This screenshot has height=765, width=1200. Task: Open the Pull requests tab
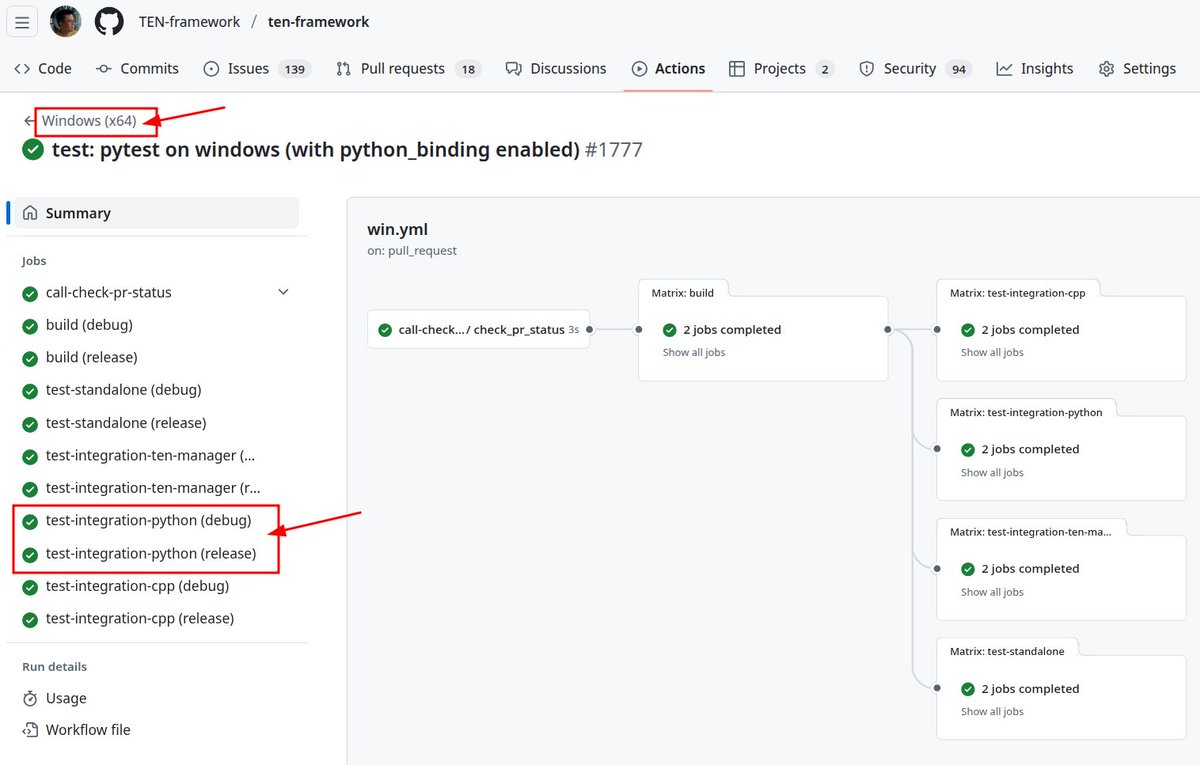click(408, 68)
